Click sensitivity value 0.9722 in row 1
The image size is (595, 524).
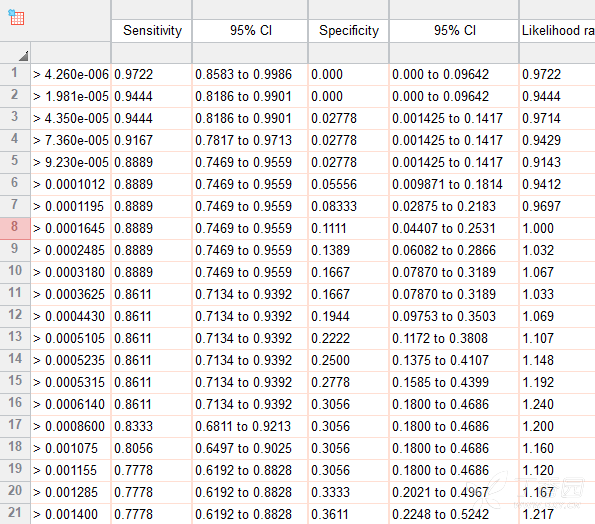(152, 74)
